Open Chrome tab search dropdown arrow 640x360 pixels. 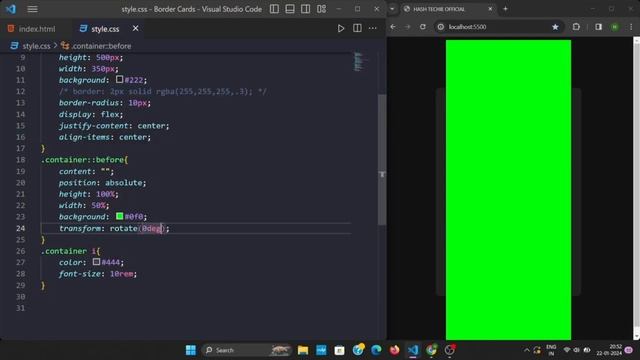392,9
